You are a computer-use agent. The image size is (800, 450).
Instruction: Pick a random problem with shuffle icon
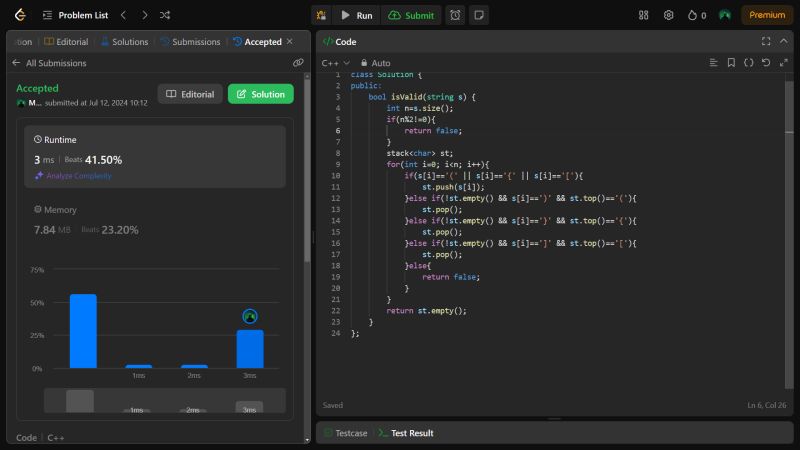click(165, 15)
